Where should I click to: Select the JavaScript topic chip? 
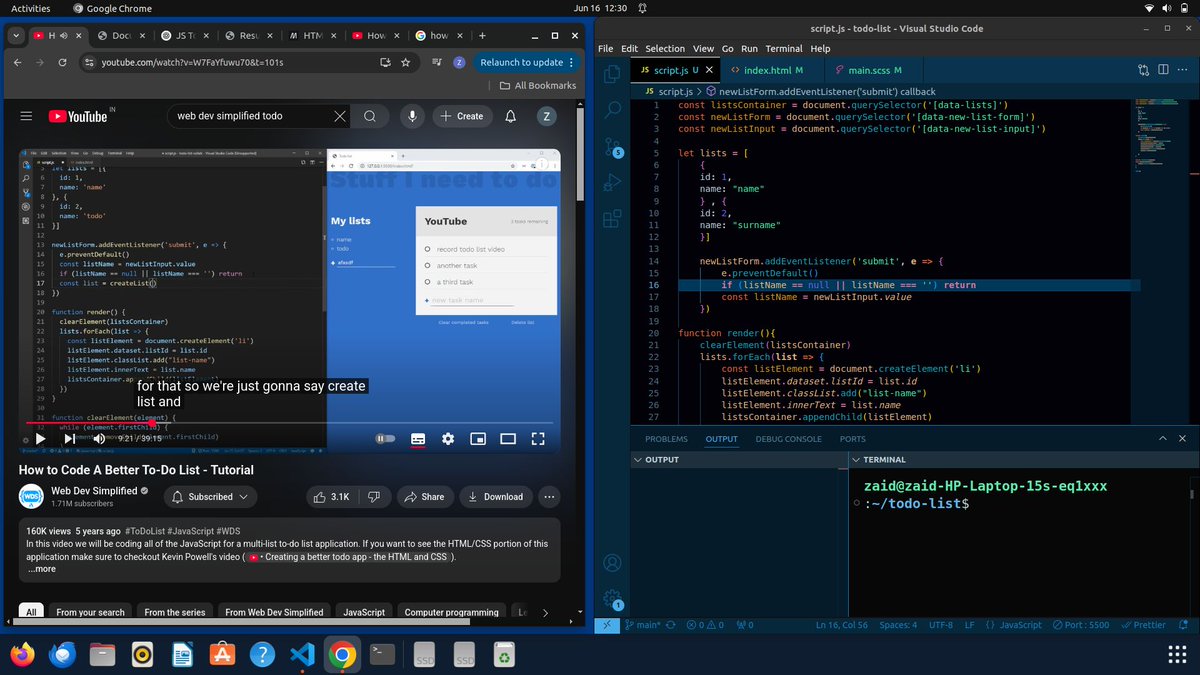point(364,613)
